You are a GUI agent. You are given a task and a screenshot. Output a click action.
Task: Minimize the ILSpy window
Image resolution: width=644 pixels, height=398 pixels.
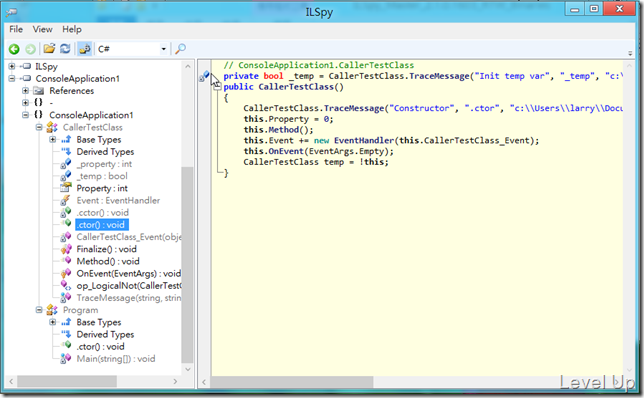click(575, 9)
